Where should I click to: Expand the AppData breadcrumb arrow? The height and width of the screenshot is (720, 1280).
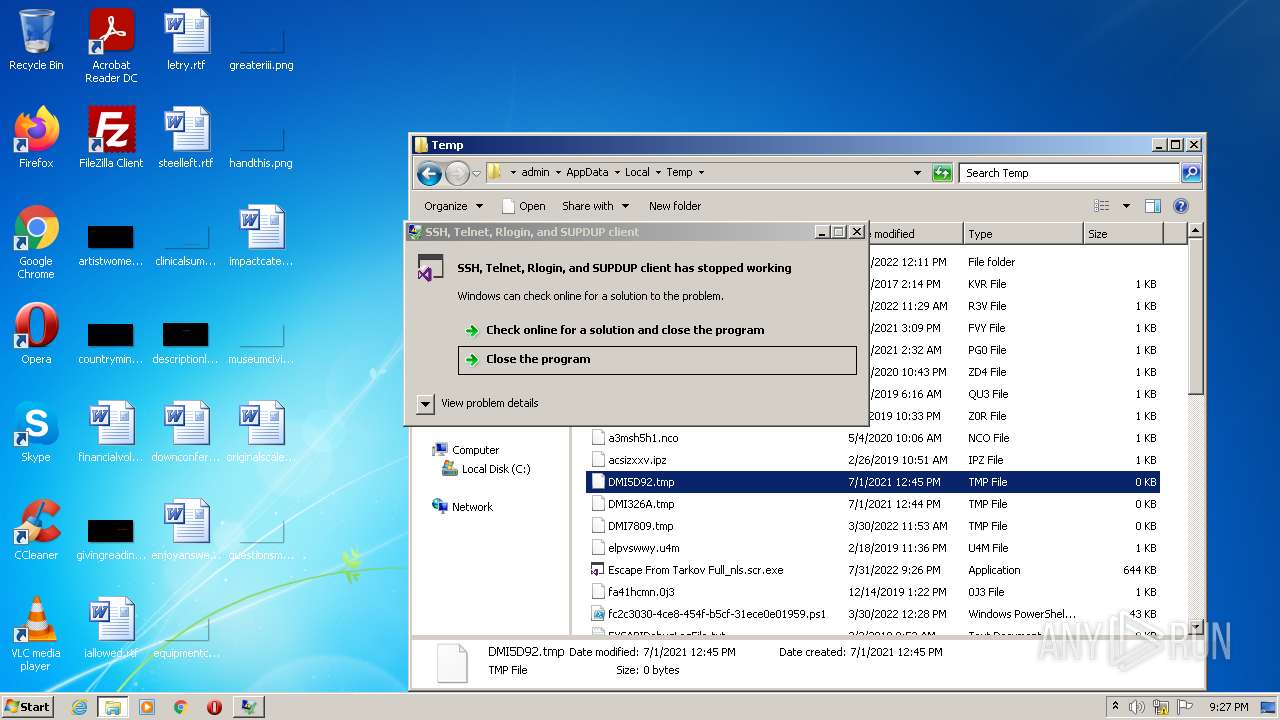[617, 173]
